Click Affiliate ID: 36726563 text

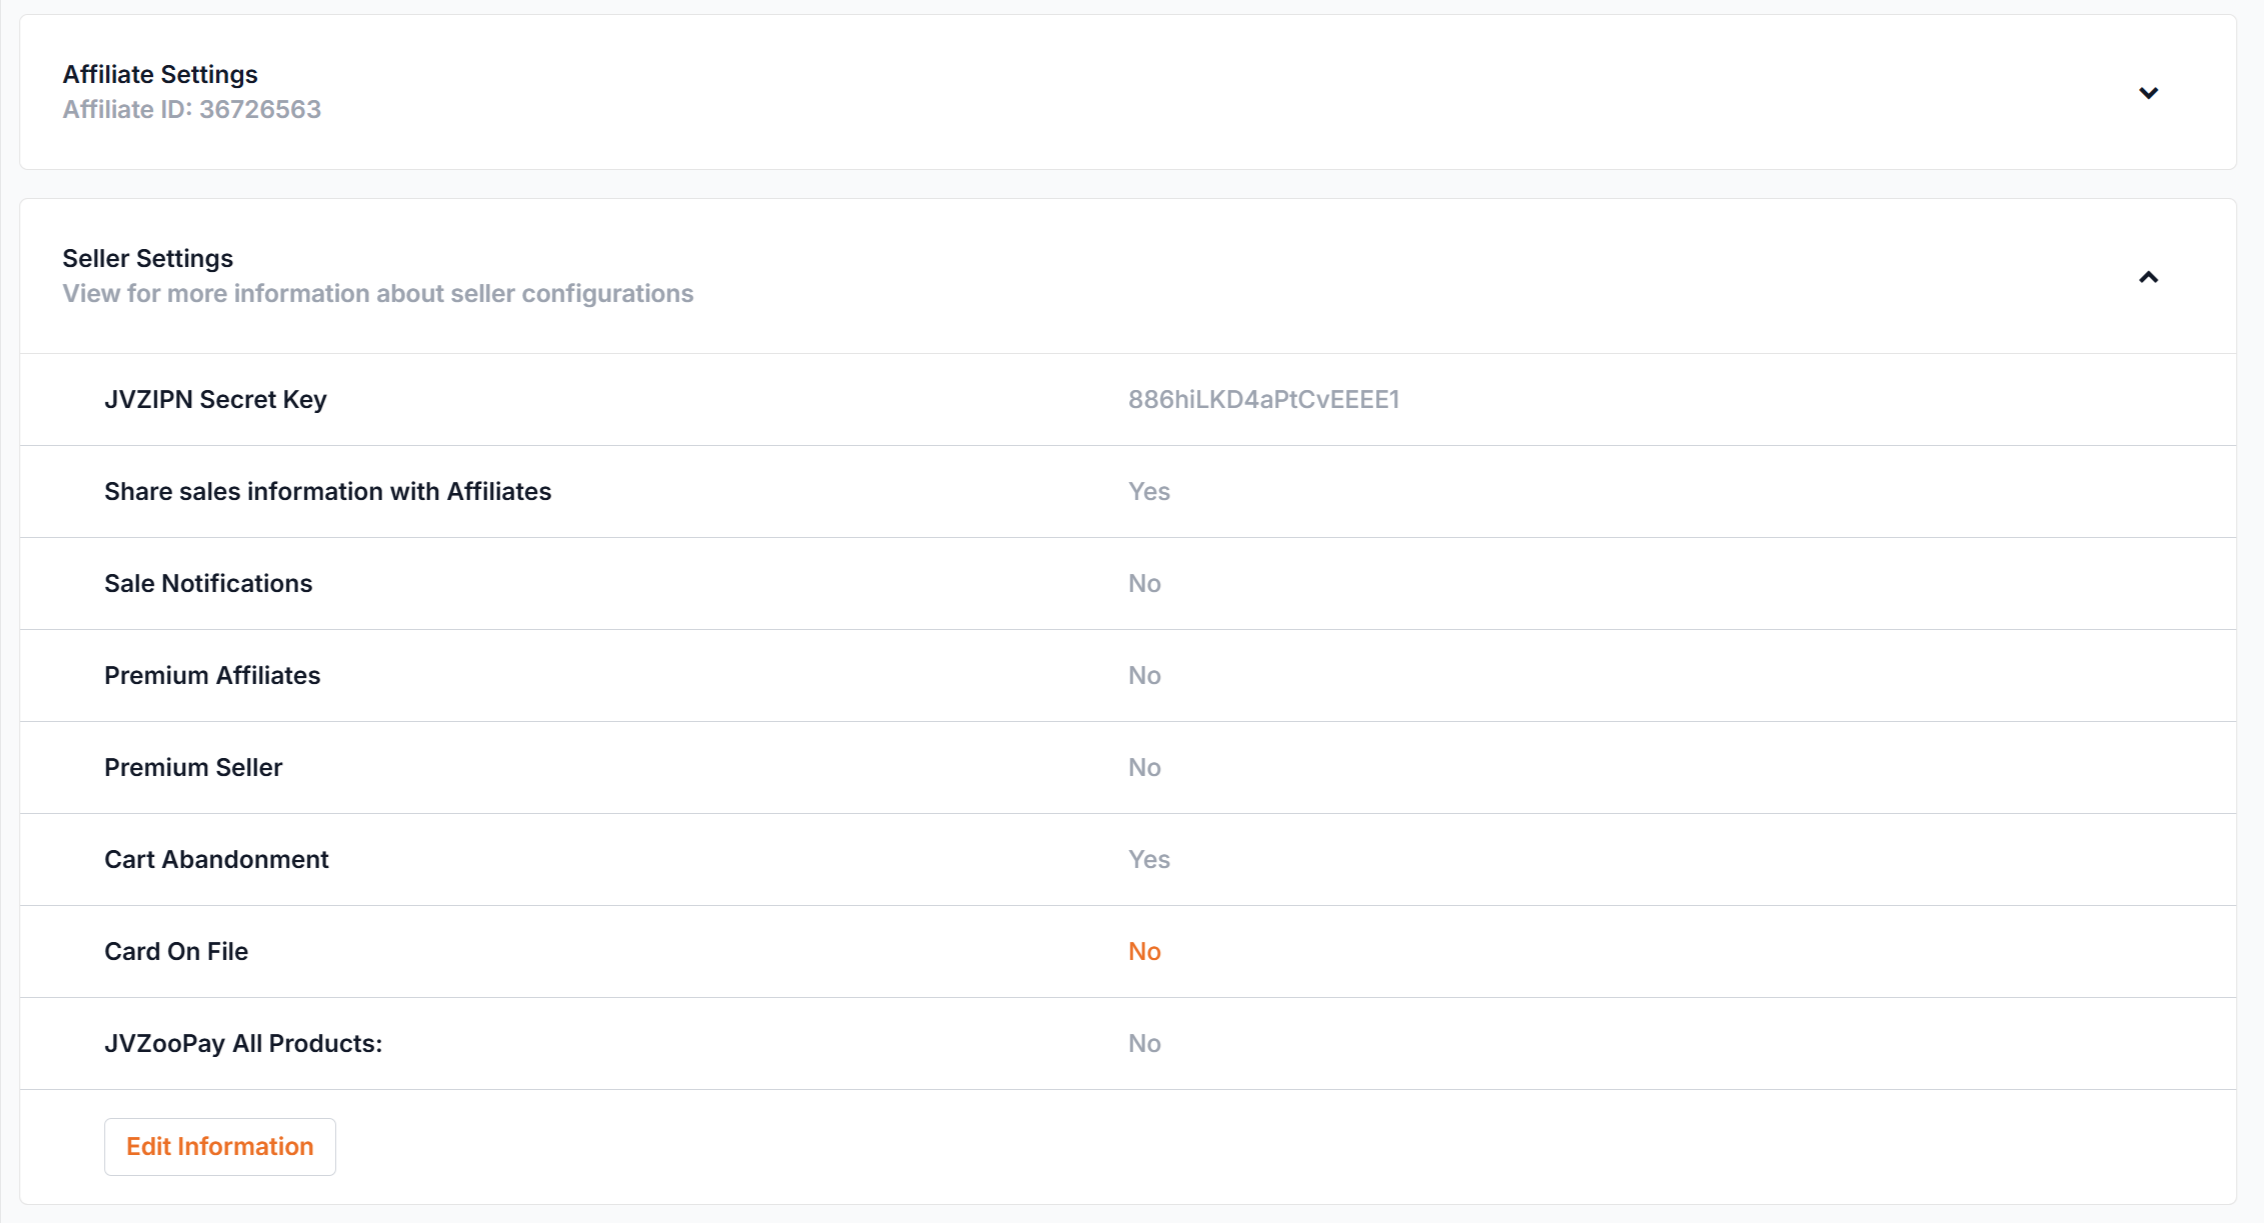click(x=192, y=109)
